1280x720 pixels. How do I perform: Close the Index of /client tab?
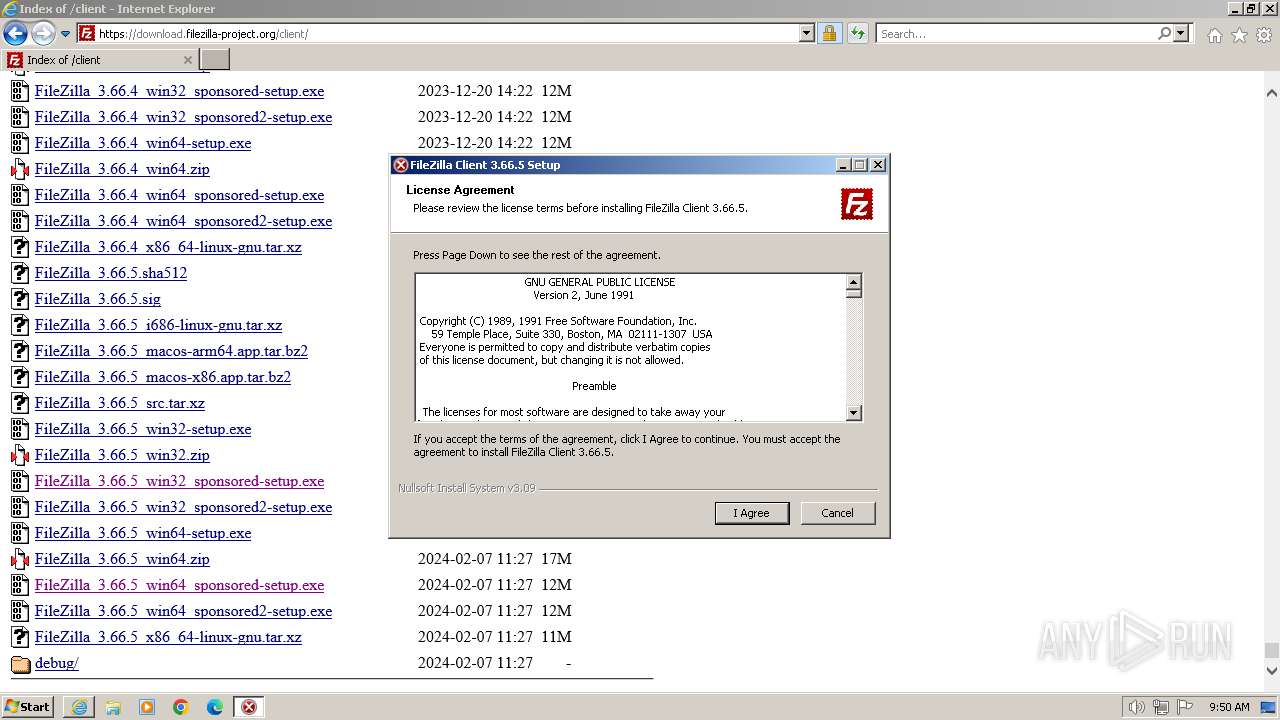click(188, 60)
